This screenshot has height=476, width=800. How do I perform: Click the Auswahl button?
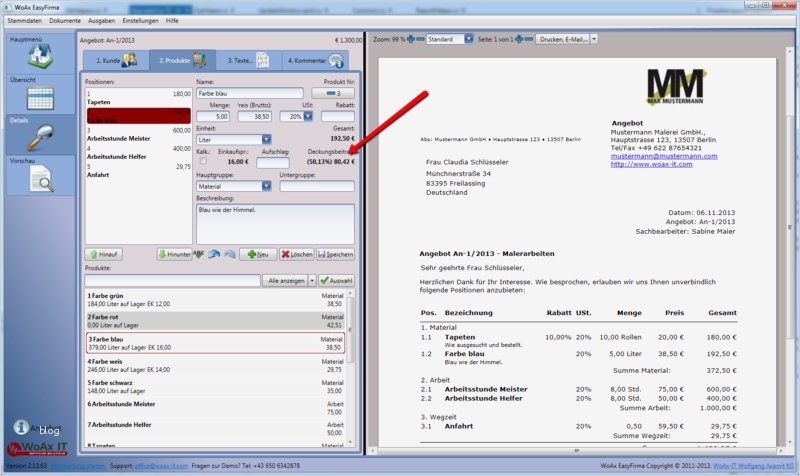(336, 281)
